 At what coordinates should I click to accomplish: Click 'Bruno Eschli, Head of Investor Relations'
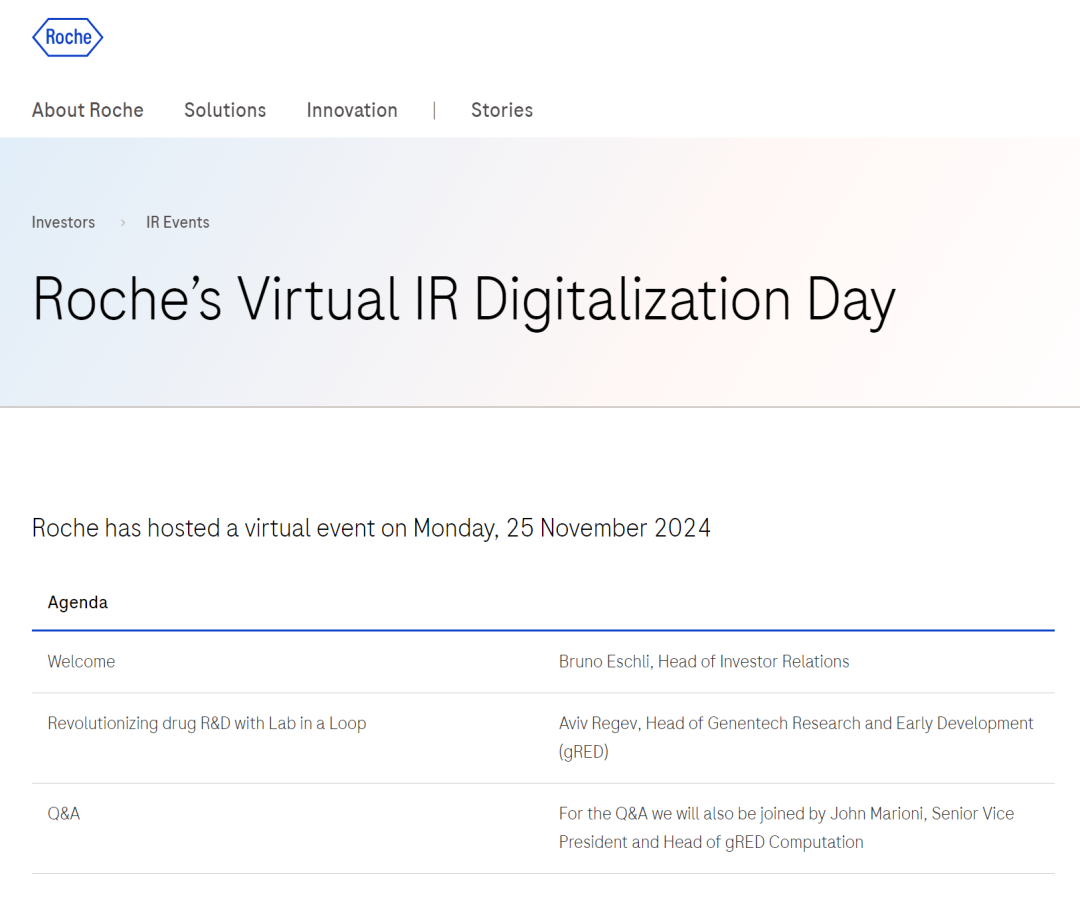point(704,662)
